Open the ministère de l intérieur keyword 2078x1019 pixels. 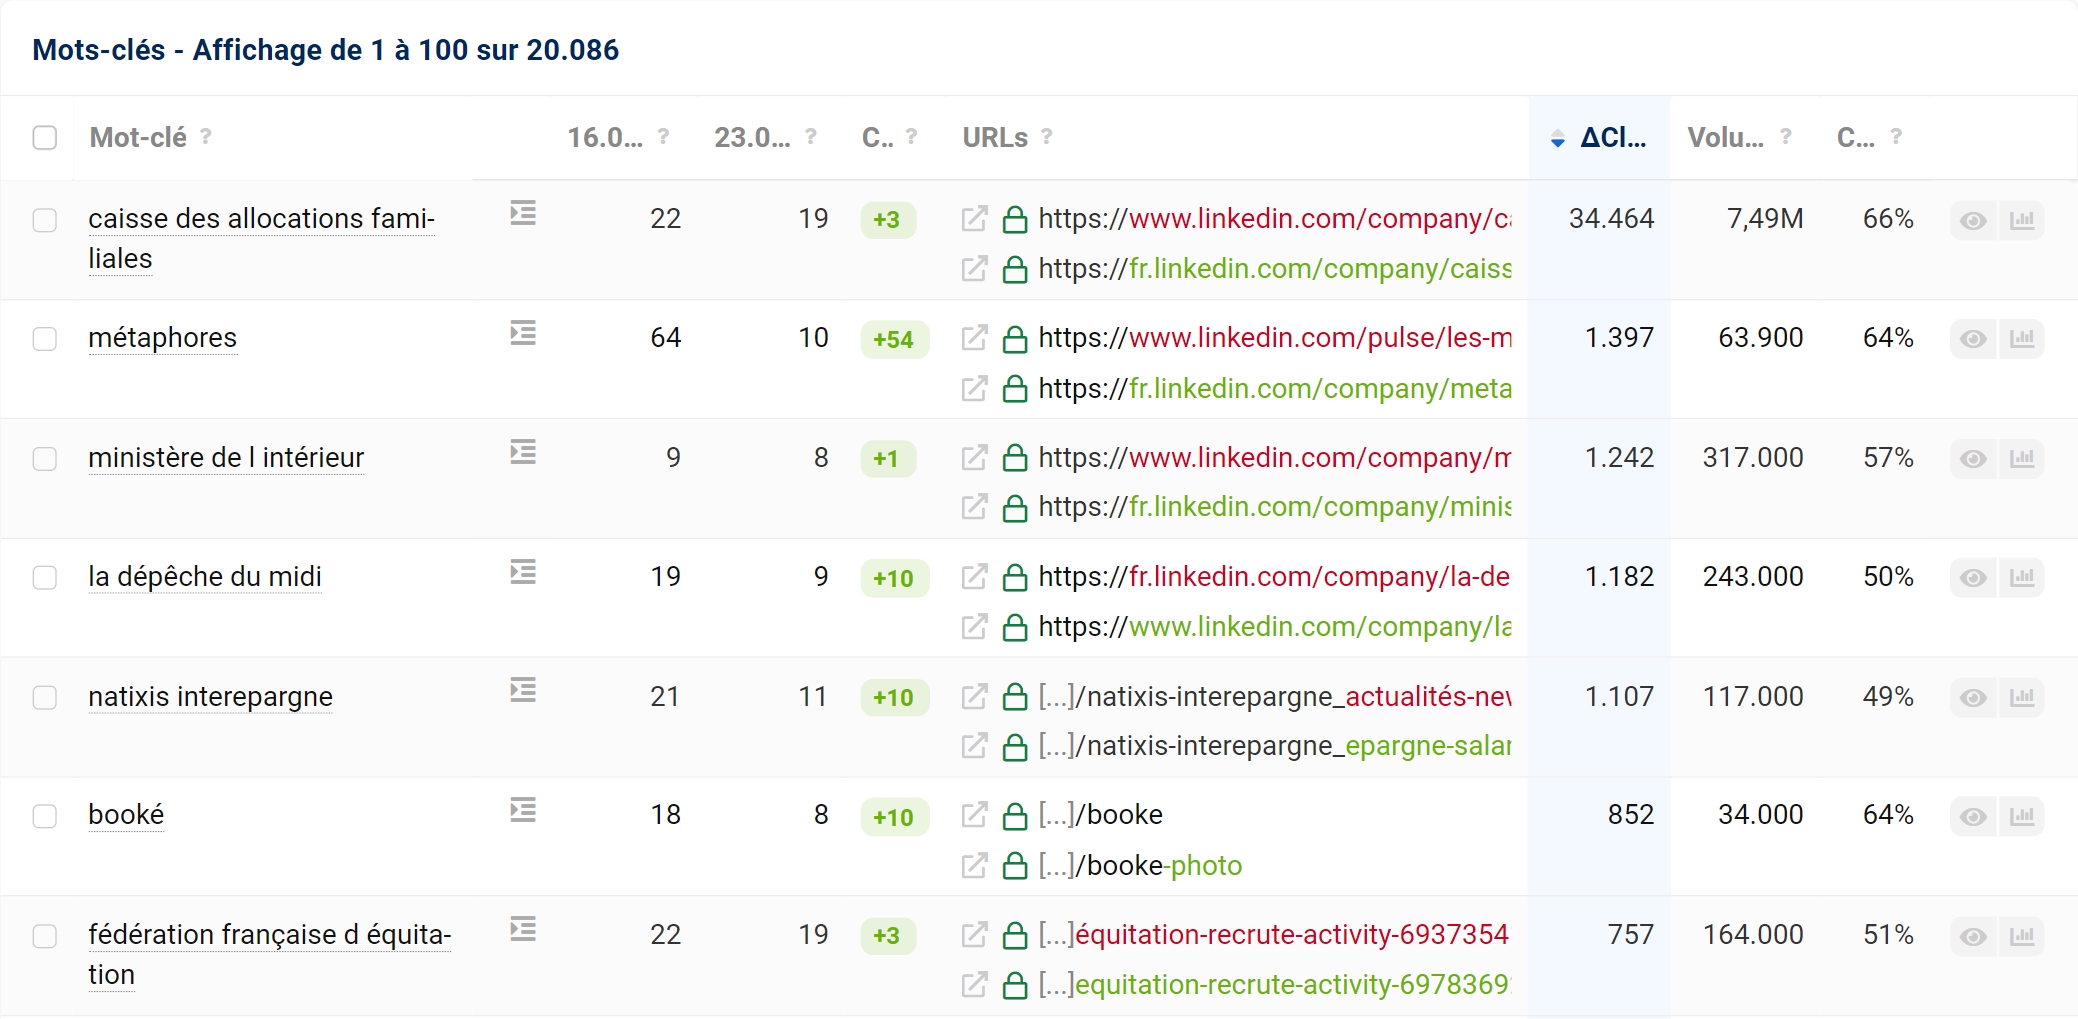(226, 458)
